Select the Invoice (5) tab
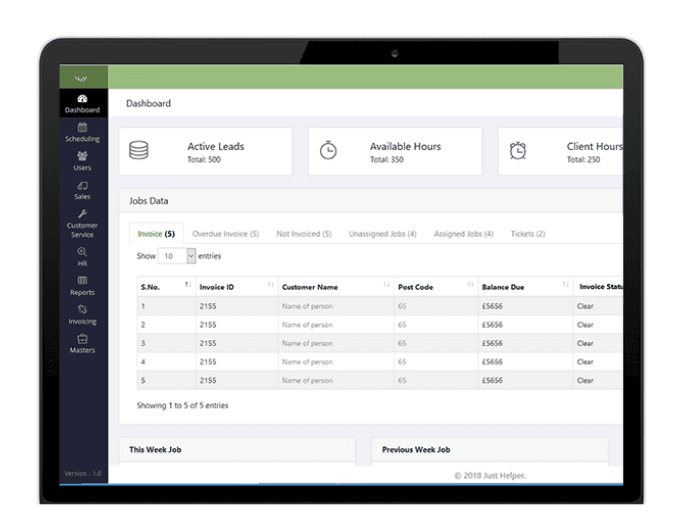Image resolution: width=685 pixels, height=527 pixels. [x=156, y=234]
